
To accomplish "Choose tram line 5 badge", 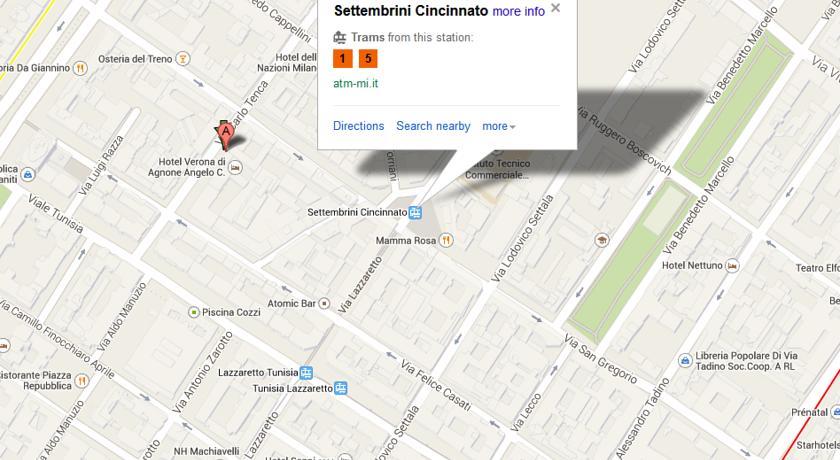I will (x=368, y=58).
